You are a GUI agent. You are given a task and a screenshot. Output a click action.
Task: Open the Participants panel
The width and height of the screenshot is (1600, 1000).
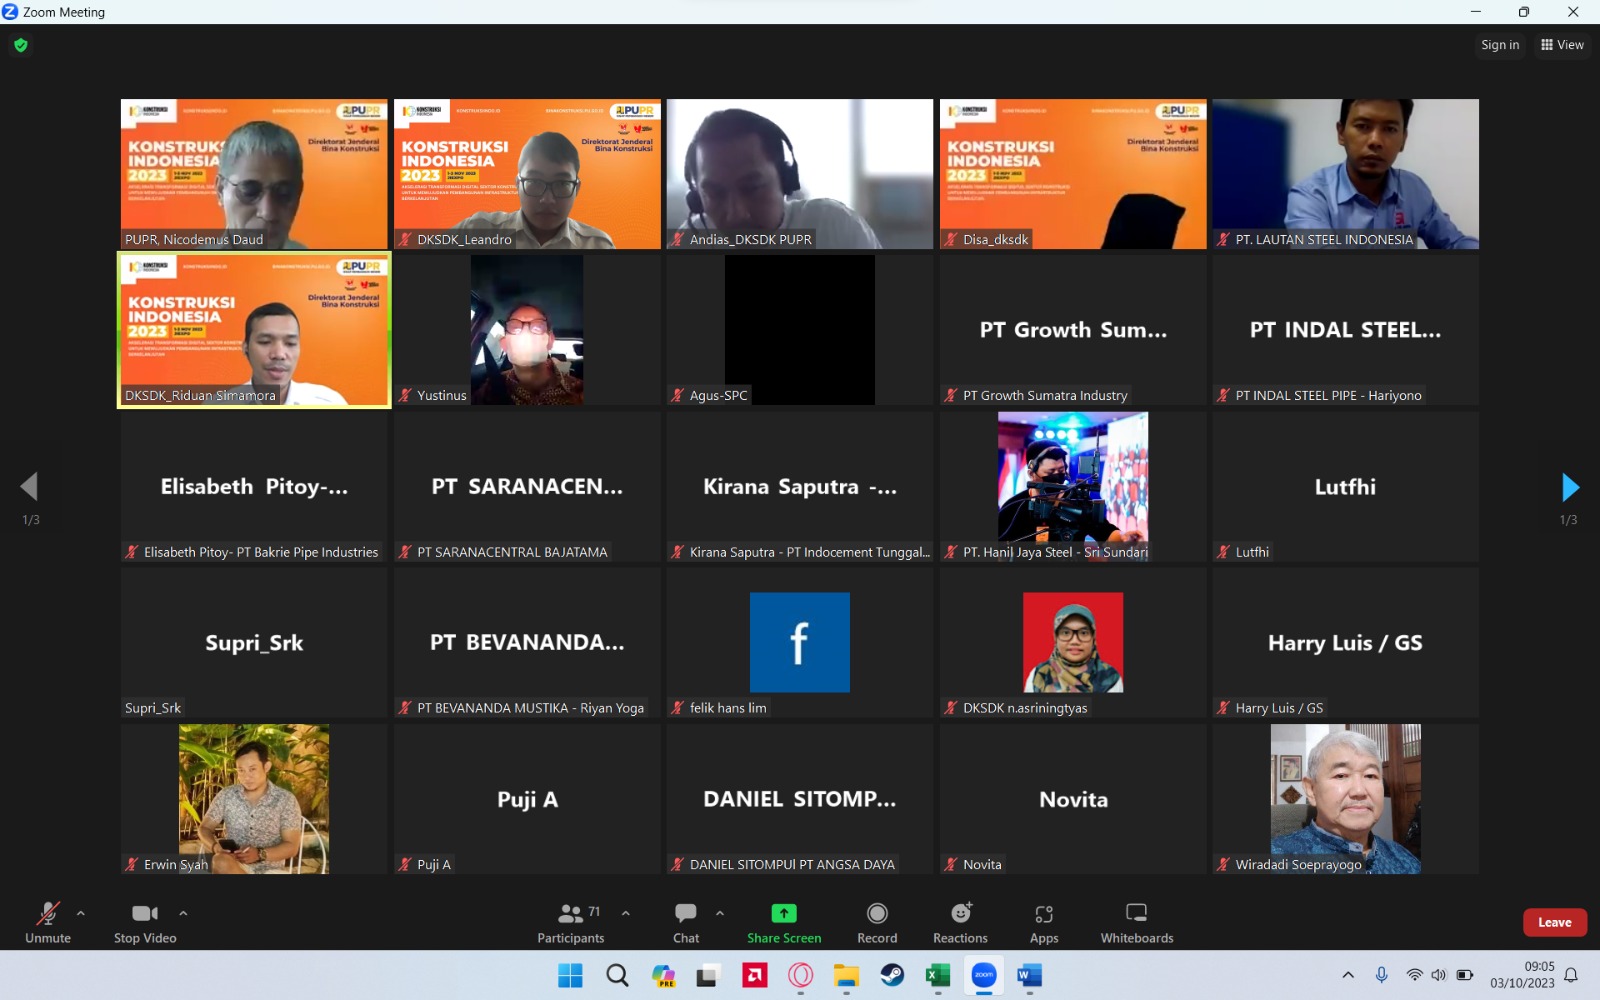click(x=571, y=922)
